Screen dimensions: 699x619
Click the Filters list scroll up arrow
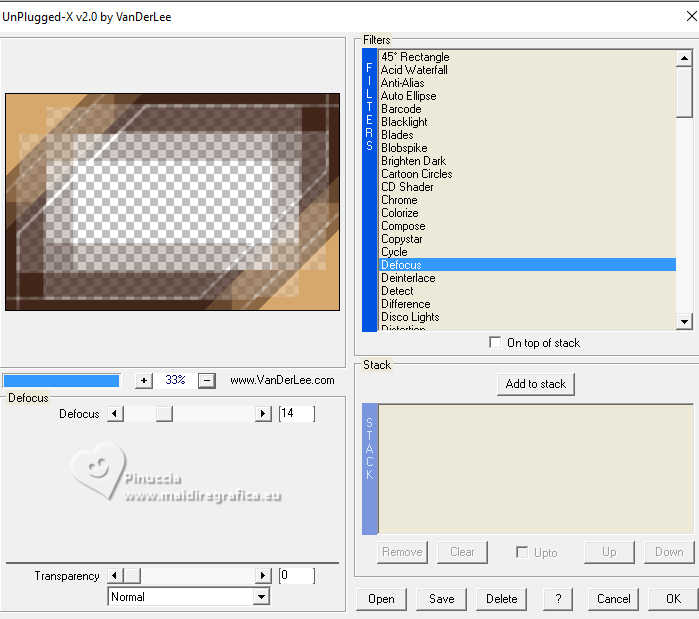(684, 58)
